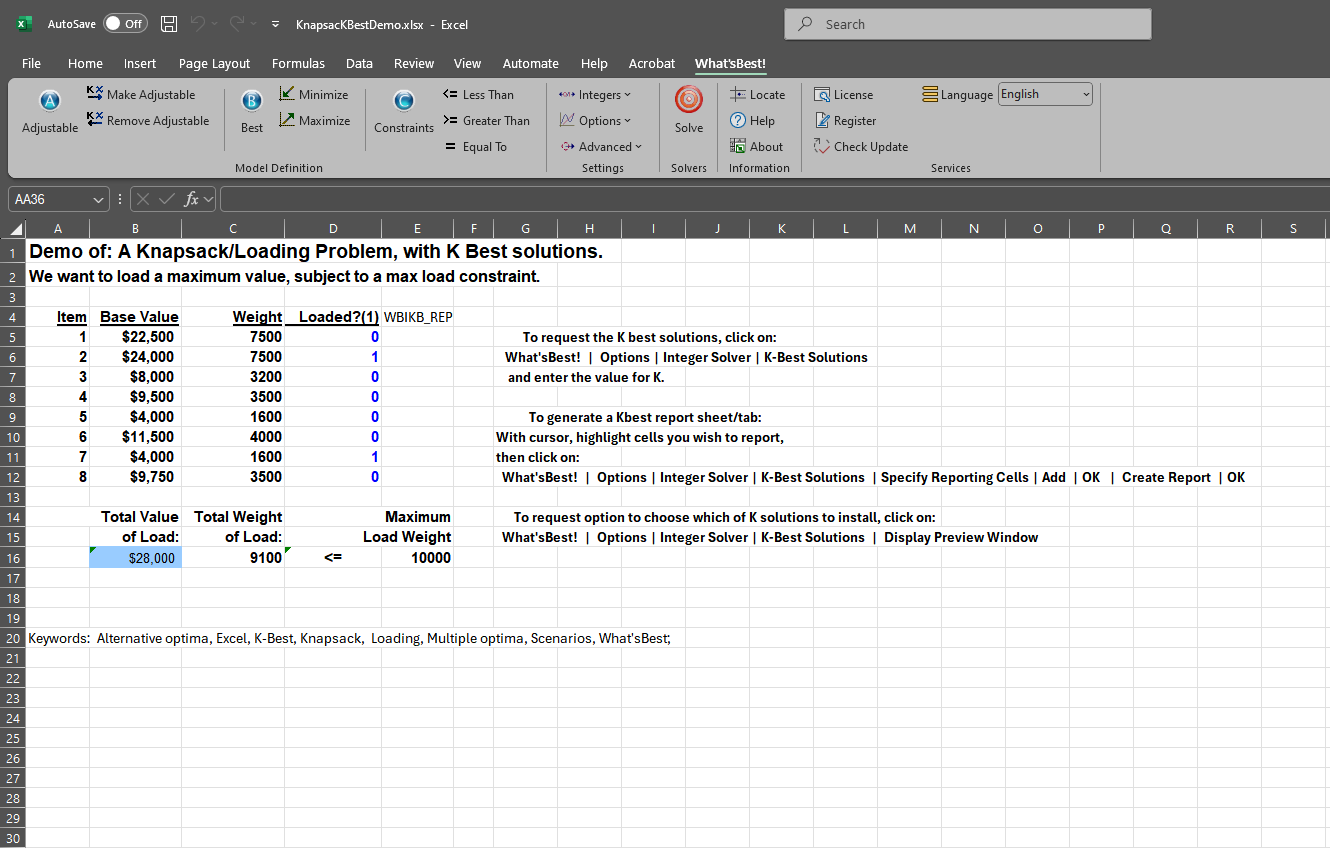Select the $28,000 total value cell
This screenshot has width=1330, height=848.
(x=135, y=558)
